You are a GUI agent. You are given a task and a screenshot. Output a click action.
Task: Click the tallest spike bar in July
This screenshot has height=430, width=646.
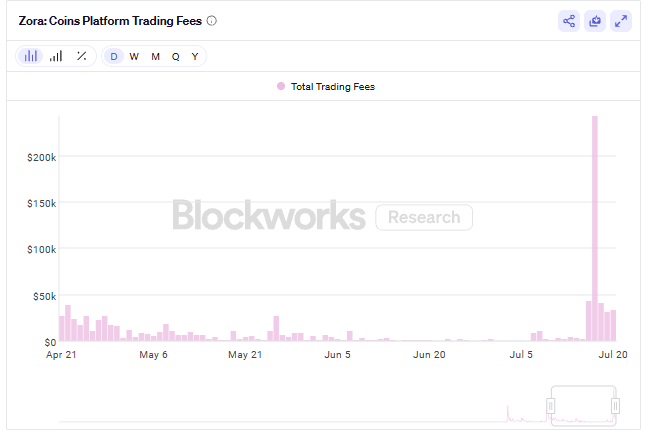[595, 228]
